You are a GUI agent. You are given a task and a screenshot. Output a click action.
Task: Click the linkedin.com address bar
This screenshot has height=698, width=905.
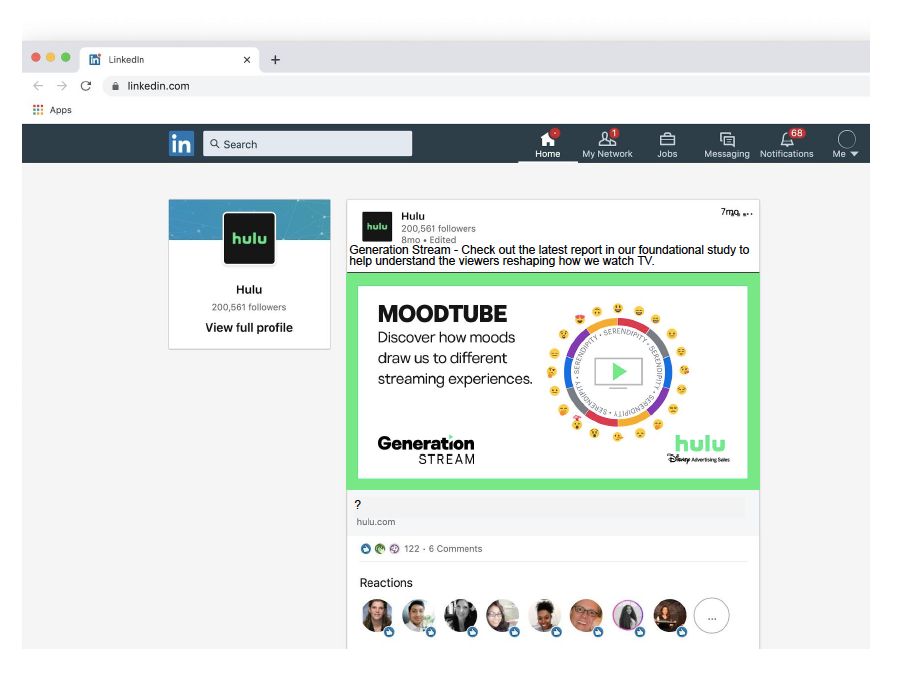click(486, 86)
